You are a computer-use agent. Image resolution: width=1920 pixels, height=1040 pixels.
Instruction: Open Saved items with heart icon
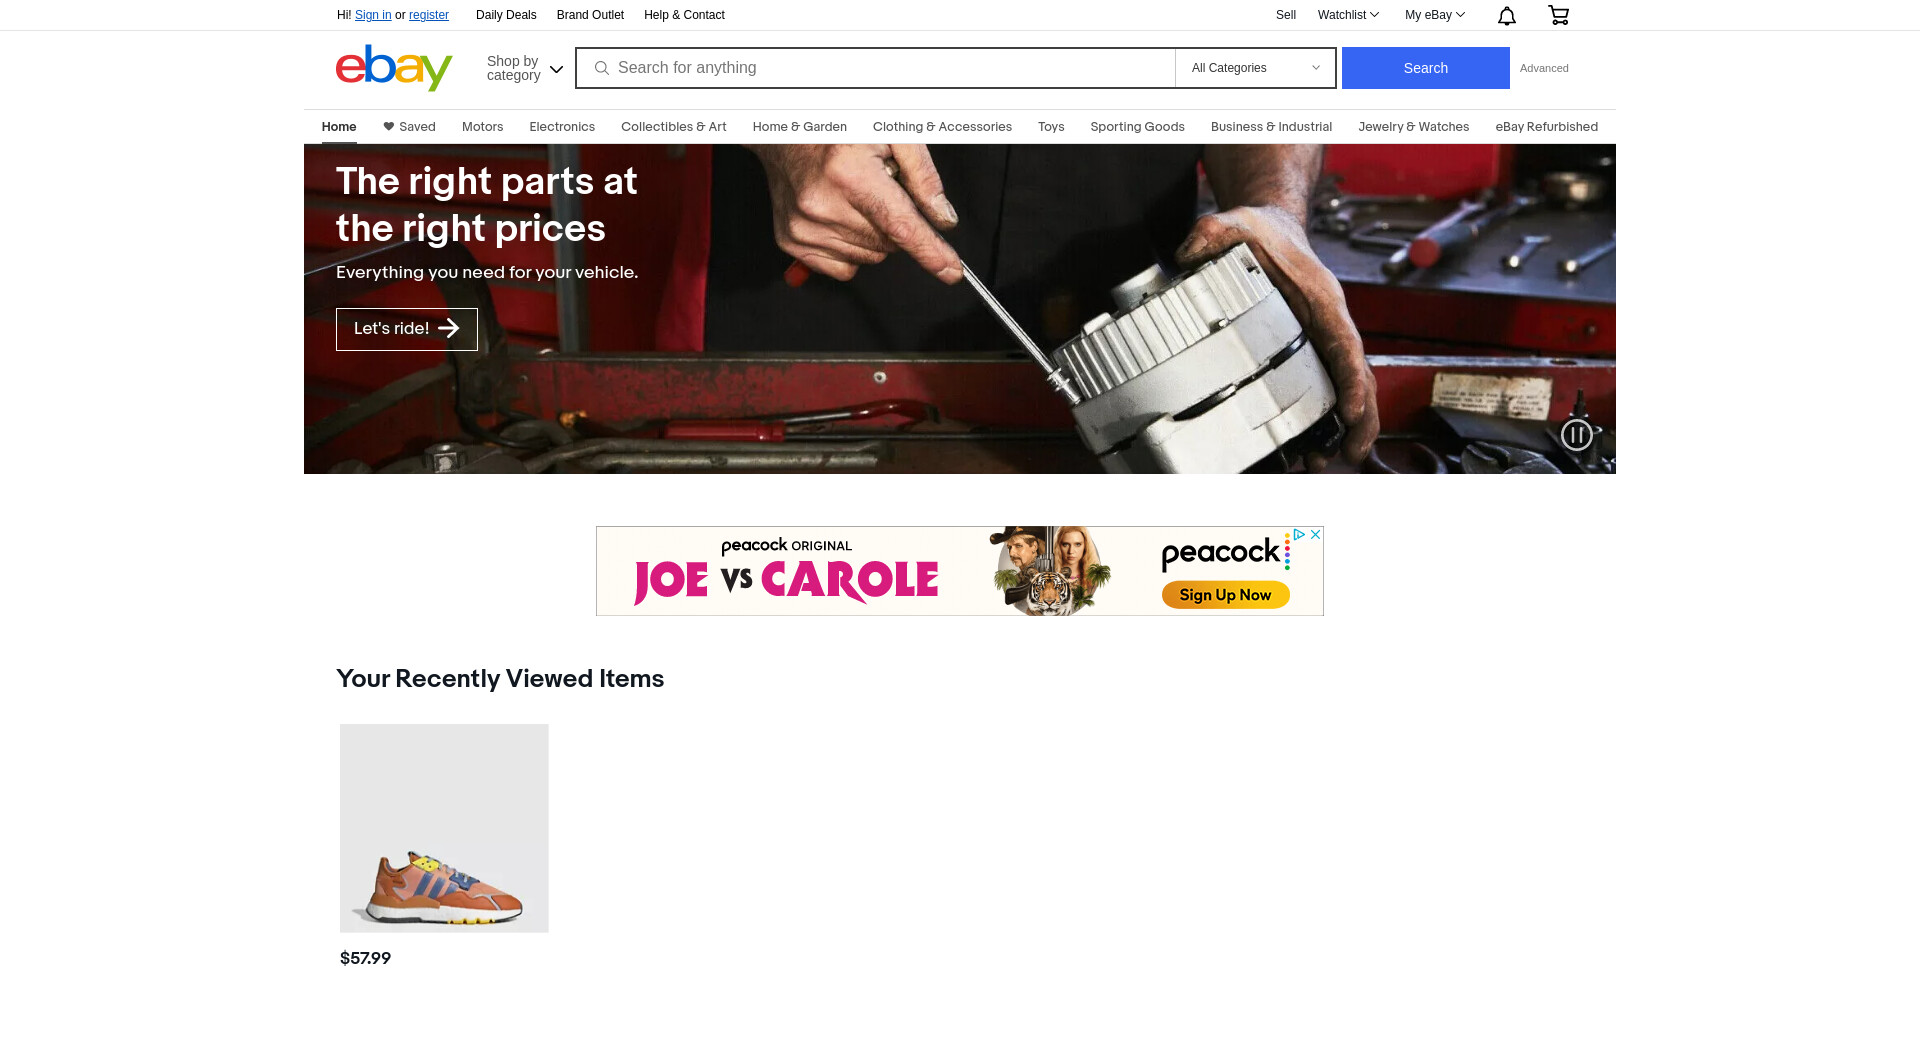pos(409,127)
